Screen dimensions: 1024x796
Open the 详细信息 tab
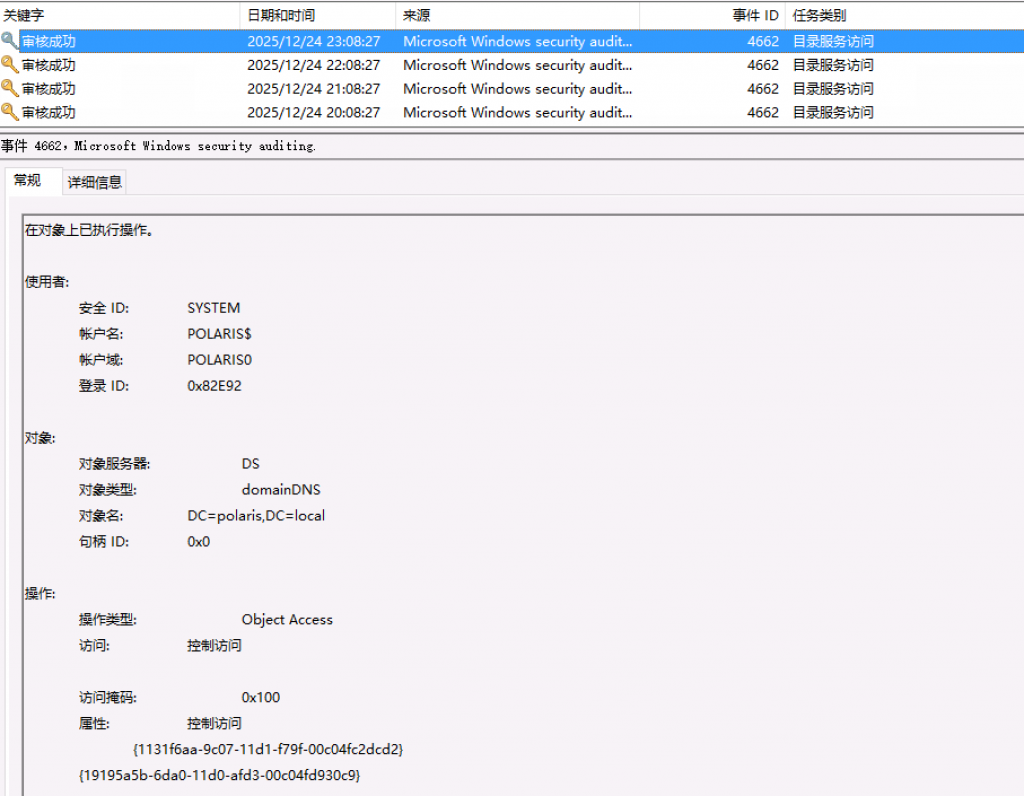[95, 182]
